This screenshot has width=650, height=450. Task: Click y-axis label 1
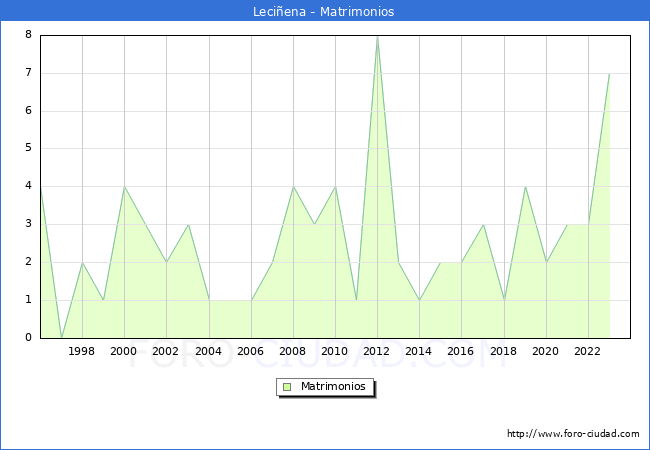[x=28, y=299]
